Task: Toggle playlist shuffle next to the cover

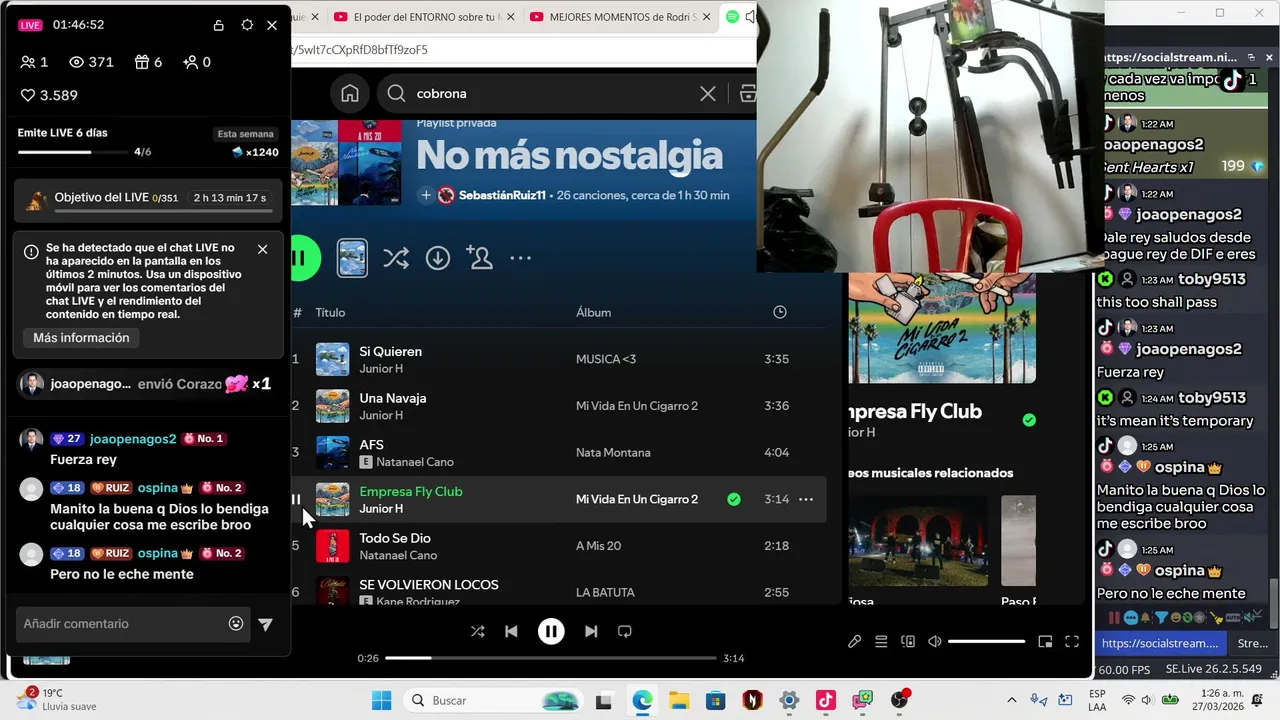Action: [395, 258]
